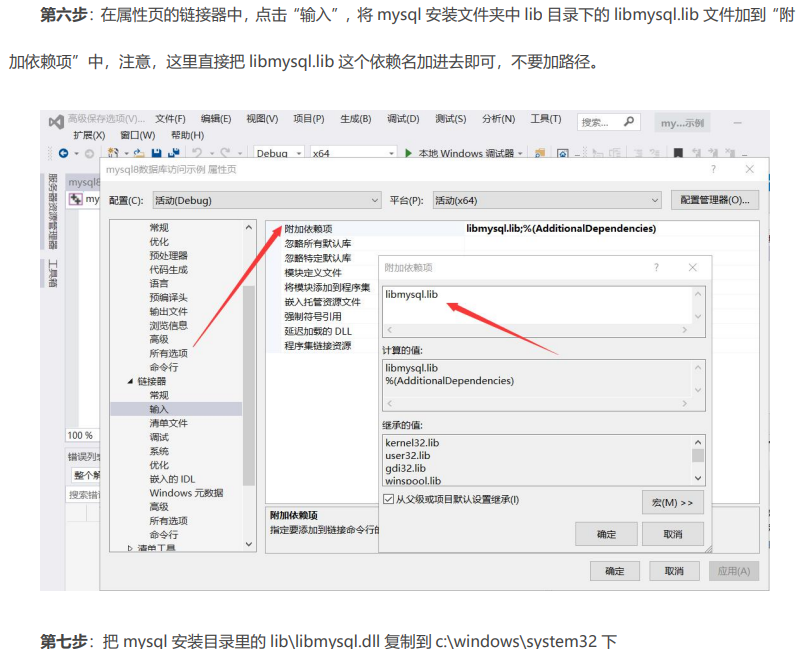
Task: Select 预处理器 in the property tree
Action: coord(168,255)
